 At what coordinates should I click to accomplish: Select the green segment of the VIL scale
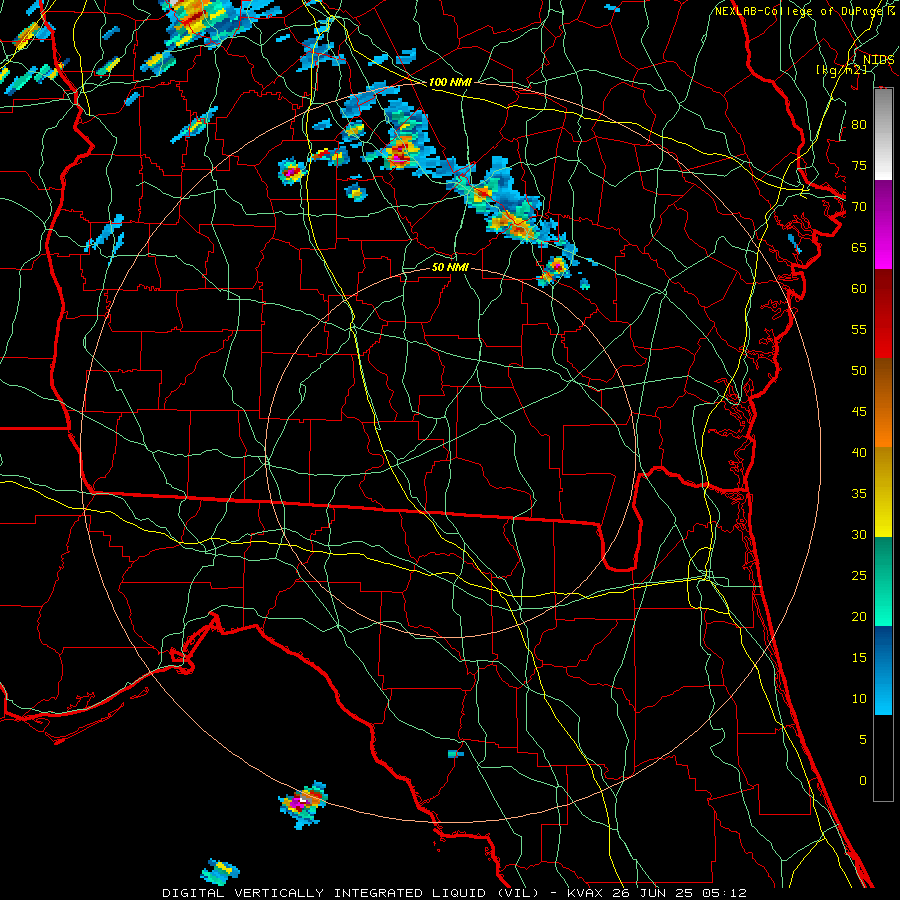(883, 581)
